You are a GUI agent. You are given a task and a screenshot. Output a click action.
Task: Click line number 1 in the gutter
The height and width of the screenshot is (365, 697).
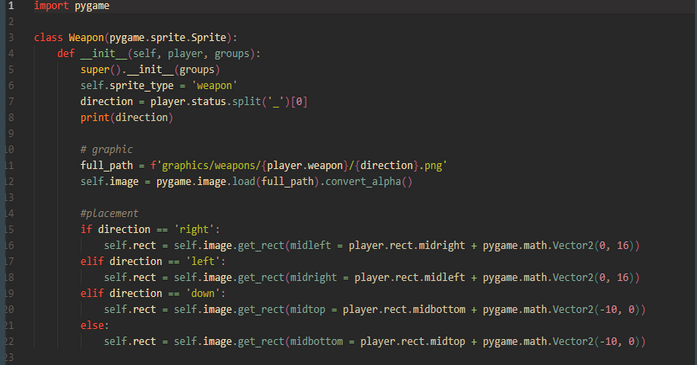(x=11, y=6)
